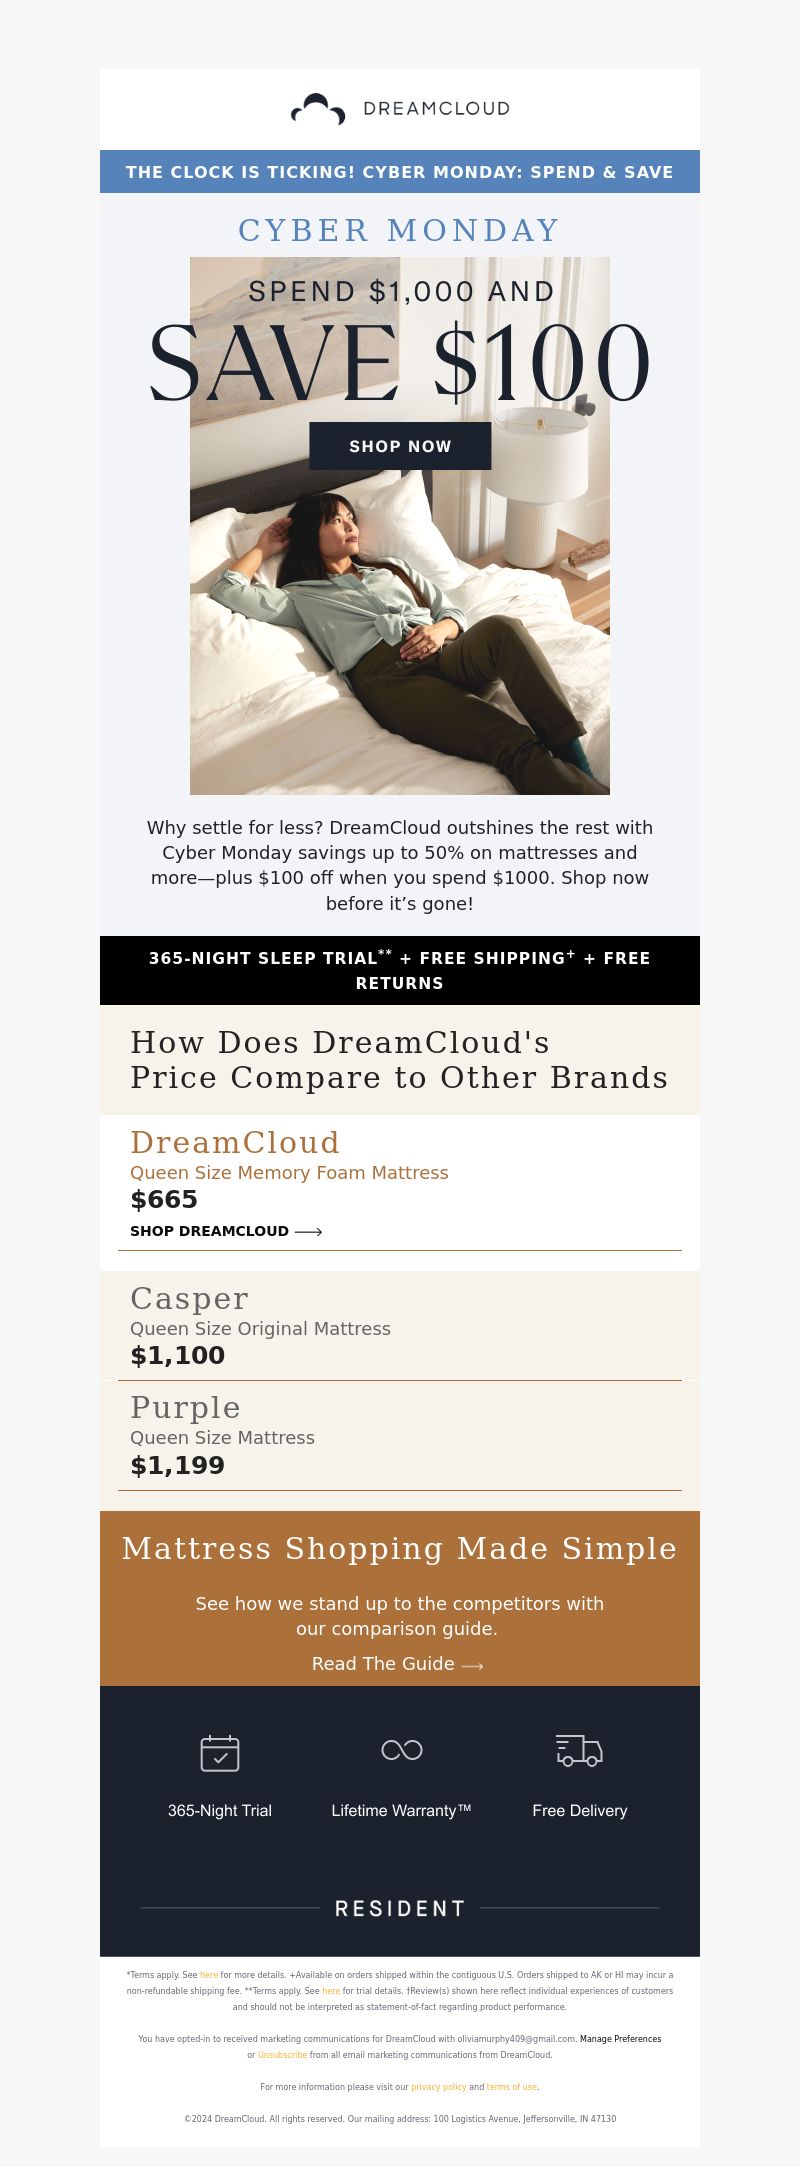
Task: Click the SAVE $100 headline
Action: tap(400, 363)
